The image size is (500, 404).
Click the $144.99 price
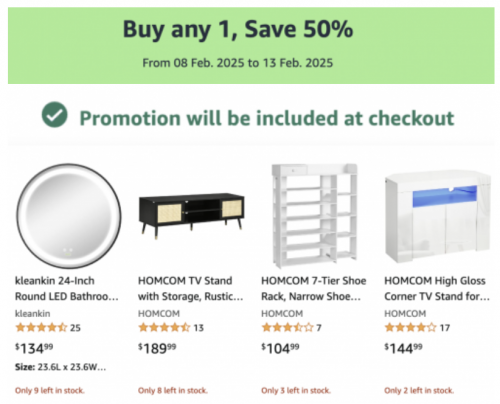click(x=403, y=348)
